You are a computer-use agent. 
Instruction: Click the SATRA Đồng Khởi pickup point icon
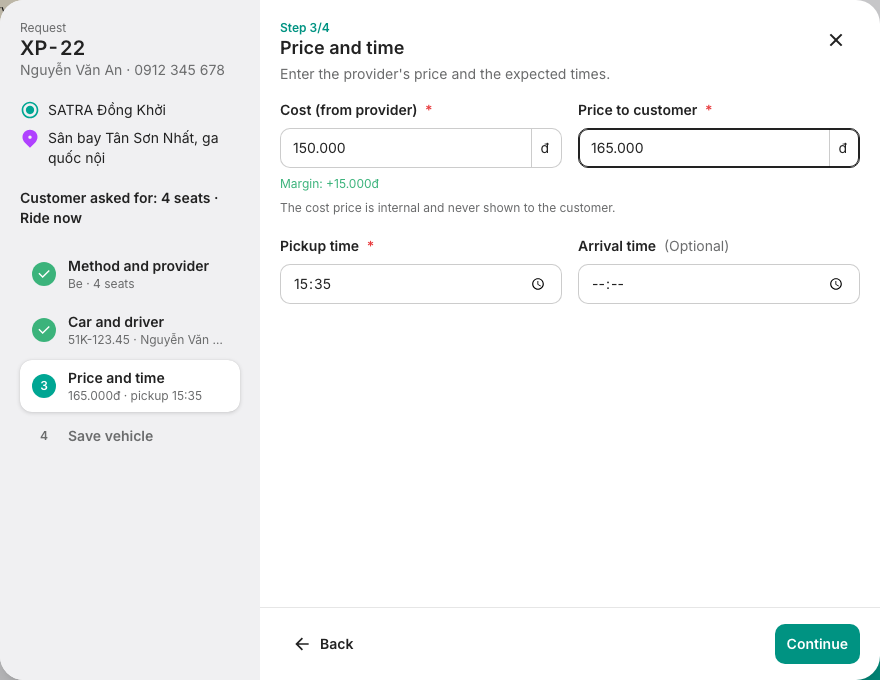pyautogui.click(x=30, y=110)
